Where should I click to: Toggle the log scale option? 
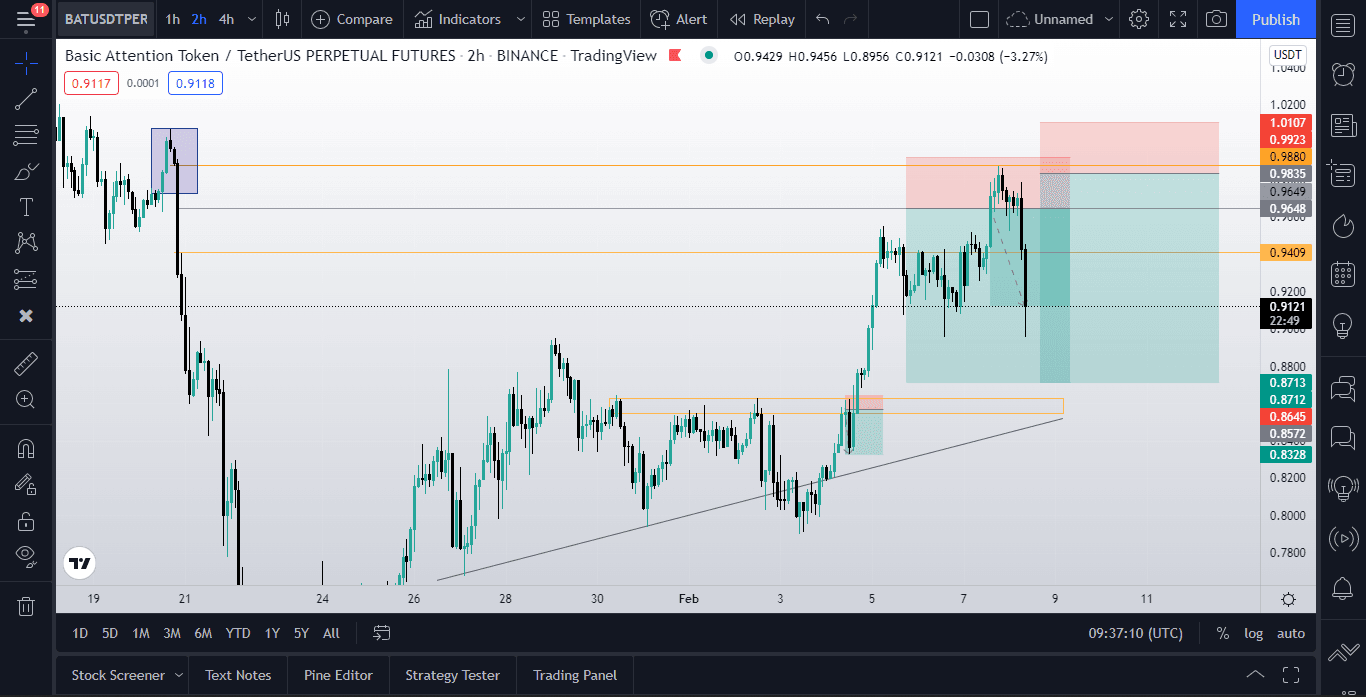tap(1253, 633)
